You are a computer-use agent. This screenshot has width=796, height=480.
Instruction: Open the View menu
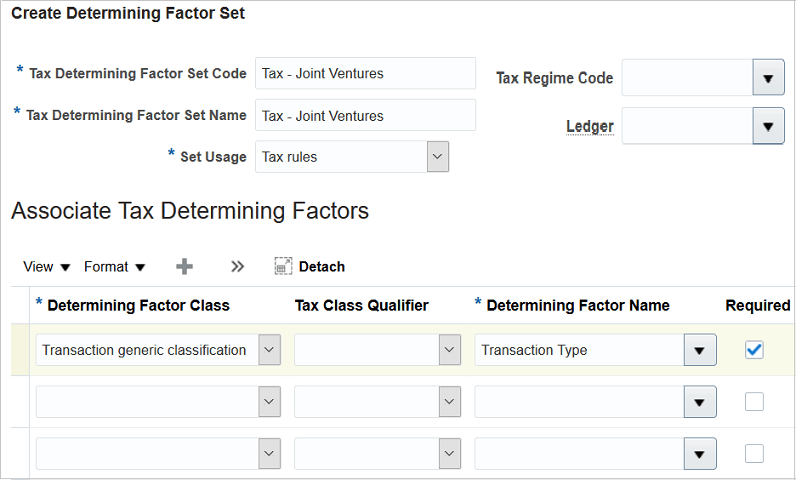47,267
